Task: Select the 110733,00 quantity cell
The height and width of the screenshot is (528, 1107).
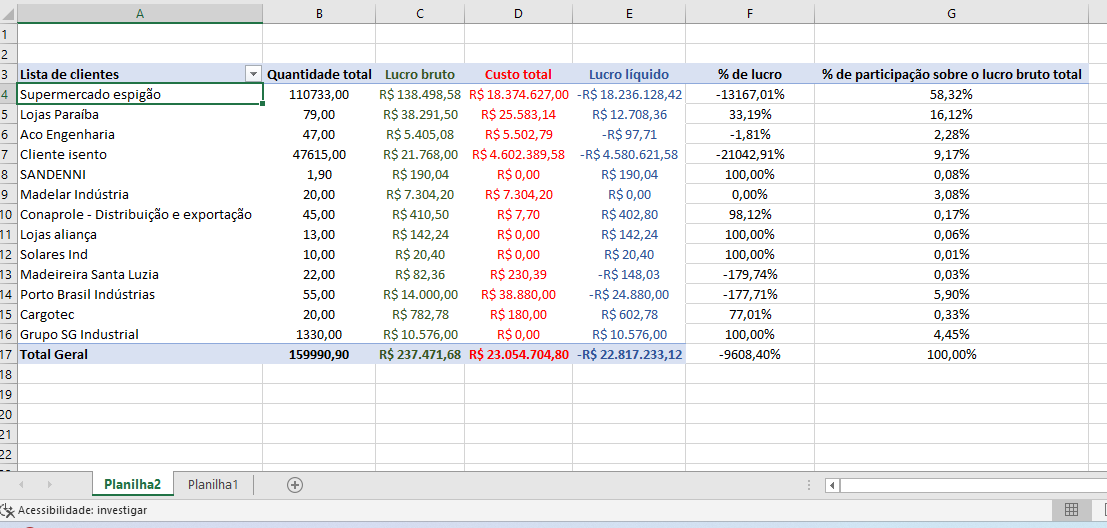Action: coord(319,94)
